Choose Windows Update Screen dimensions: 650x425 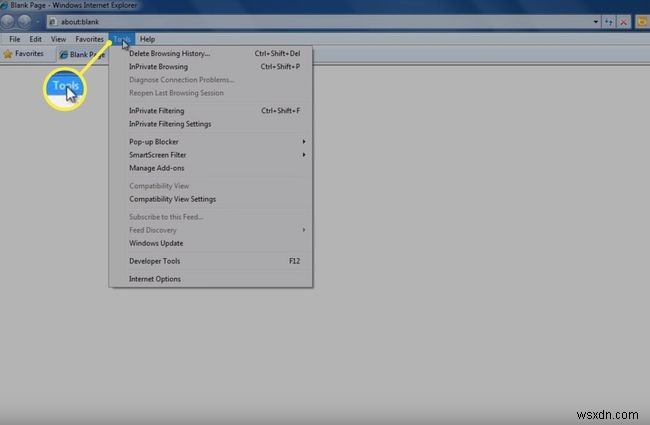click(211, 243)
